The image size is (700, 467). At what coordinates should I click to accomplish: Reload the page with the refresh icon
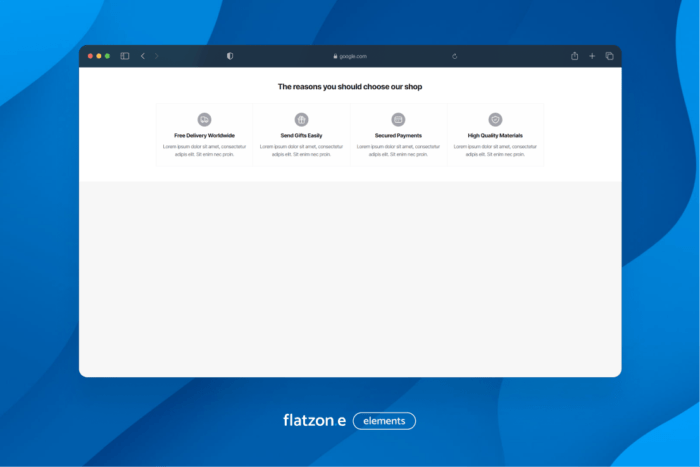[x=455, y=56]
